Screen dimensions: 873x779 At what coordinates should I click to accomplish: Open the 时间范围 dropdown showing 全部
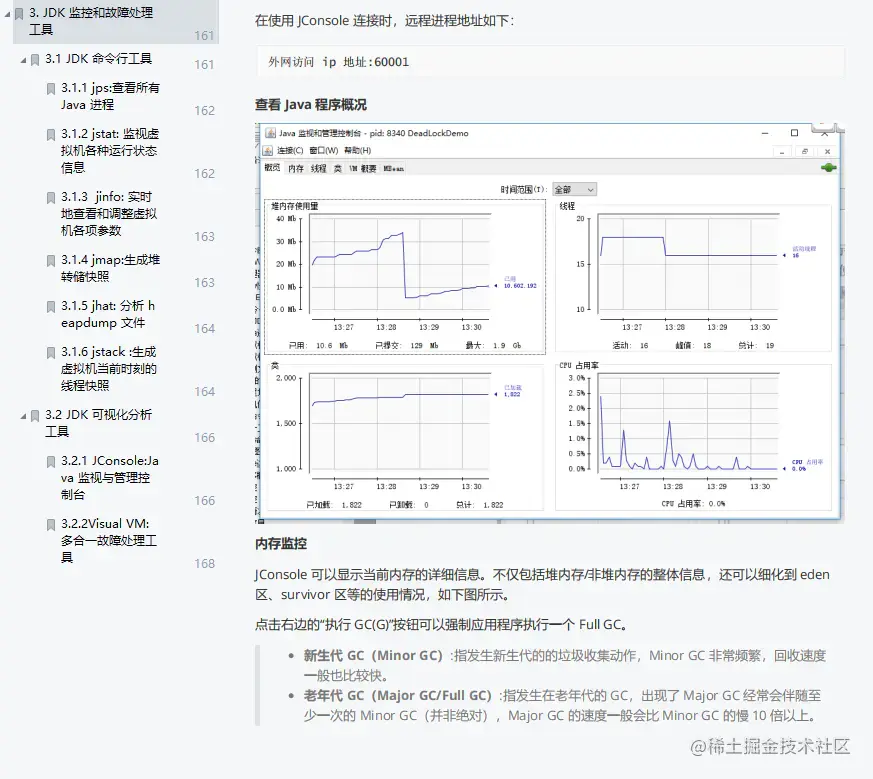pyautogui.click(x=574, y=188)
